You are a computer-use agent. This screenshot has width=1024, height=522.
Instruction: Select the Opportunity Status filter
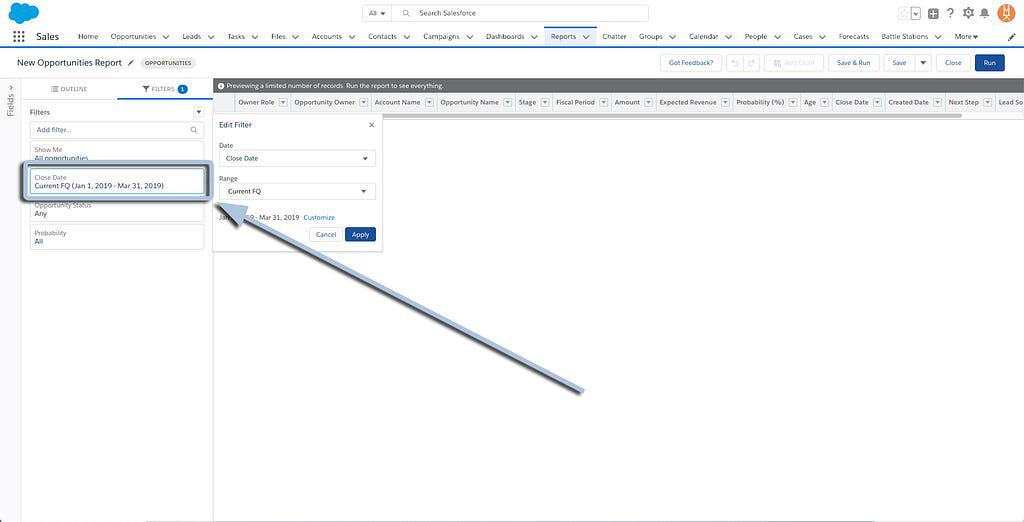pyautogui.click(x=117, y=209)
